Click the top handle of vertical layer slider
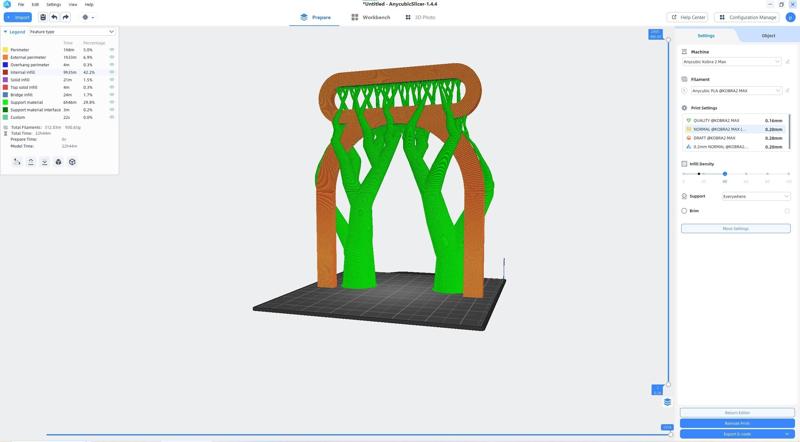Viewport: 800px width, 442px height. pos(668,39)
